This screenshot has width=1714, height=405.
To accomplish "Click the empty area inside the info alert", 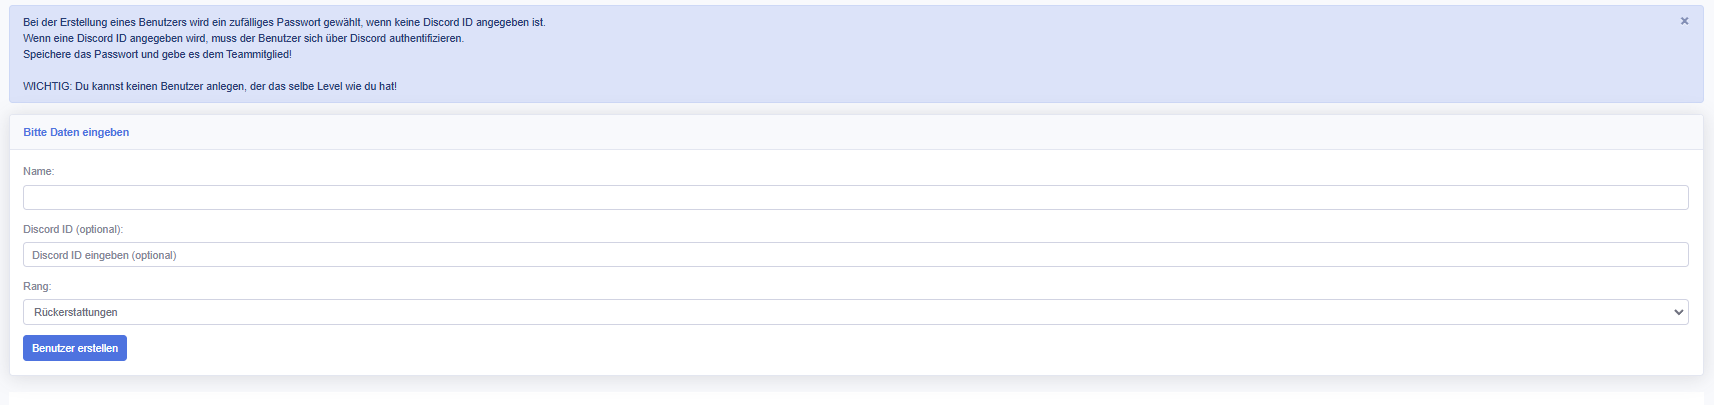I will [x=1000, y=60].
